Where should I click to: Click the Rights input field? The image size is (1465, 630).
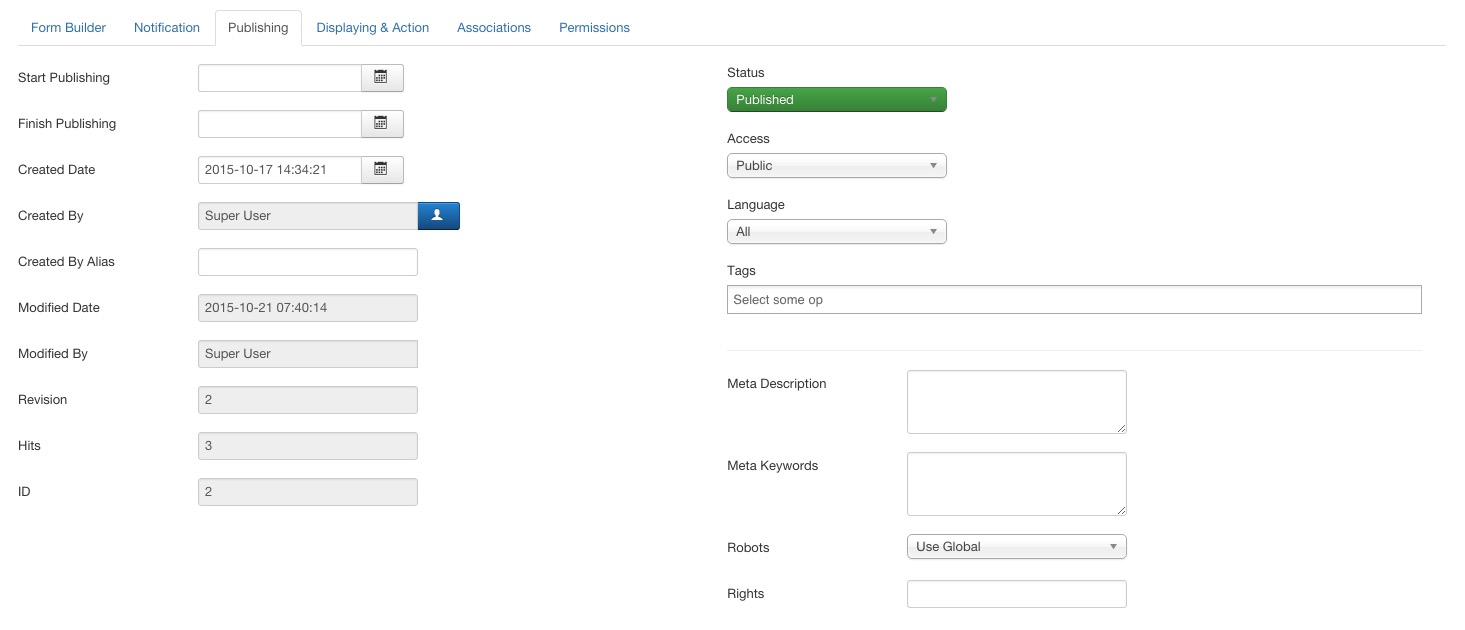tap(1017, 594)
